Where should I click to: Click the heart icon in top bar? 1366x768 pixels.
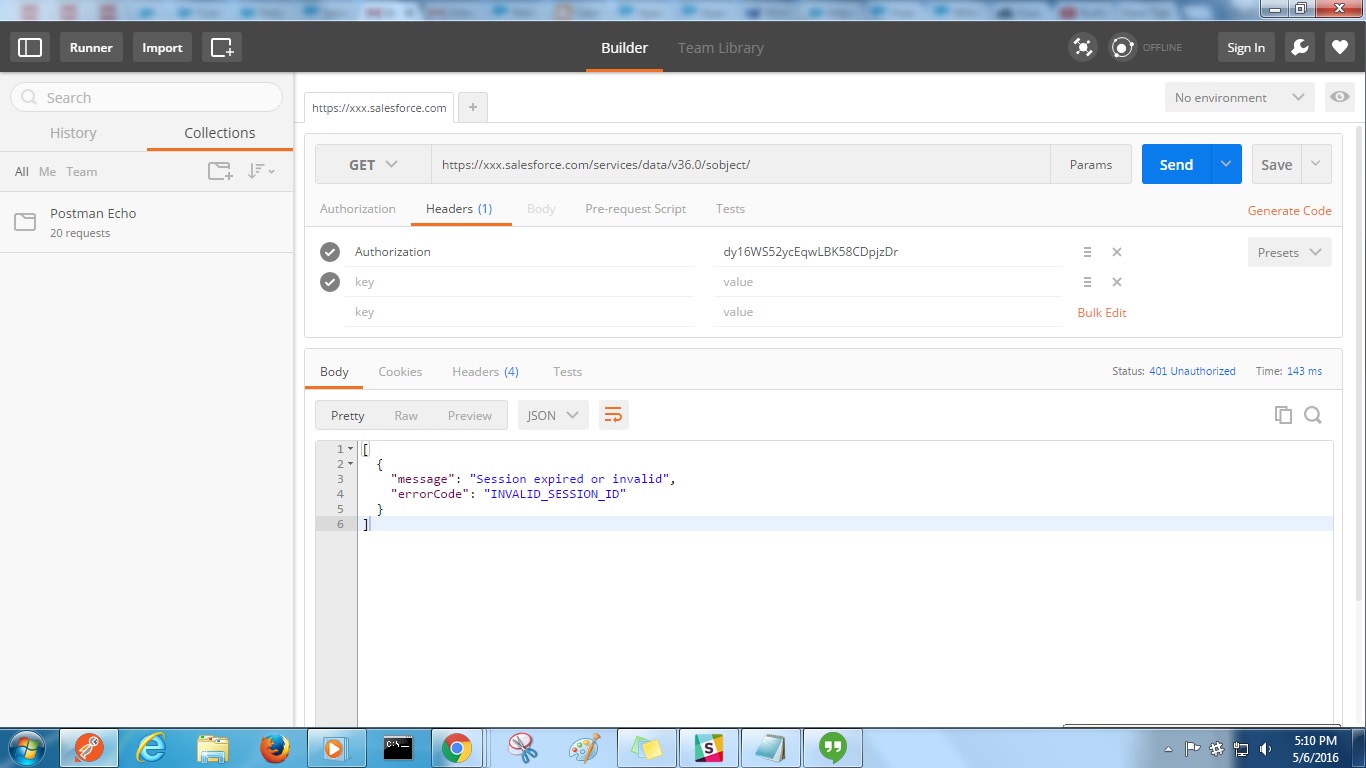click(x=1340, y=47)
